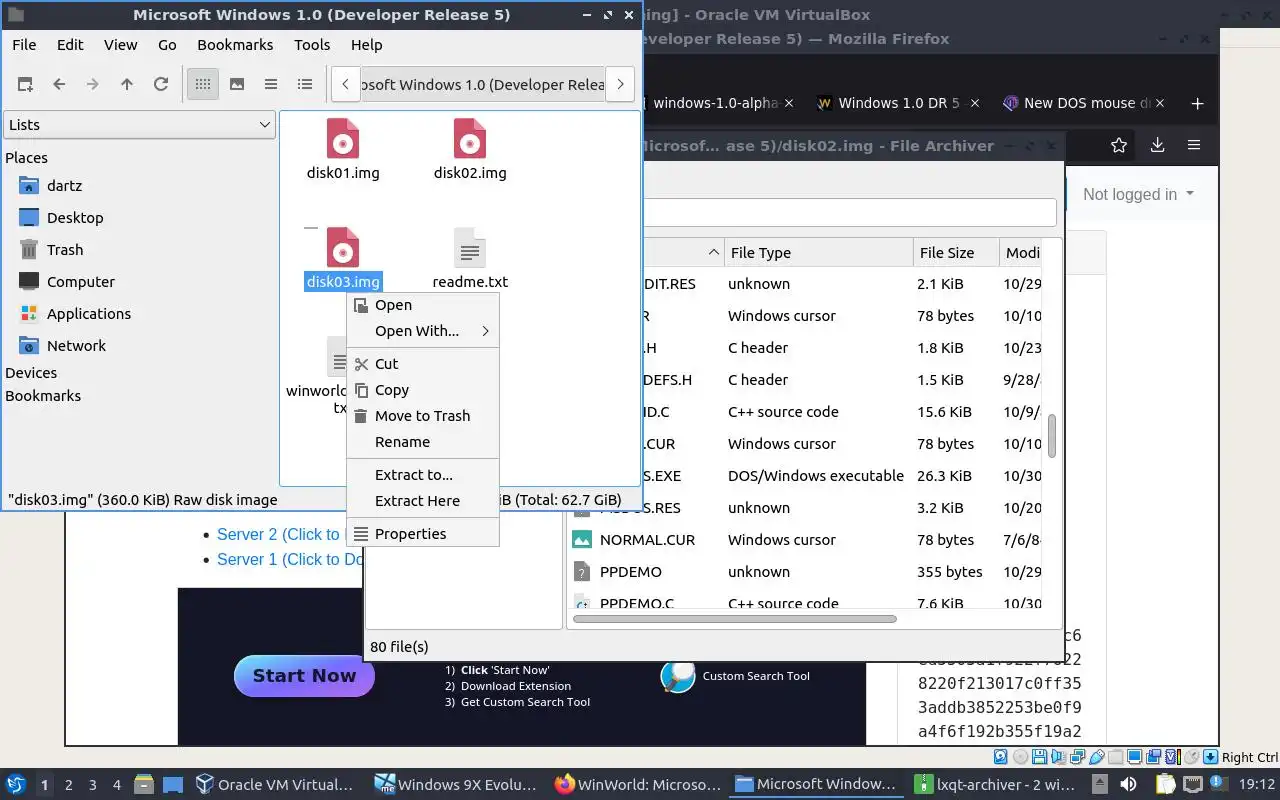Sort archive by File Type column

819,253
